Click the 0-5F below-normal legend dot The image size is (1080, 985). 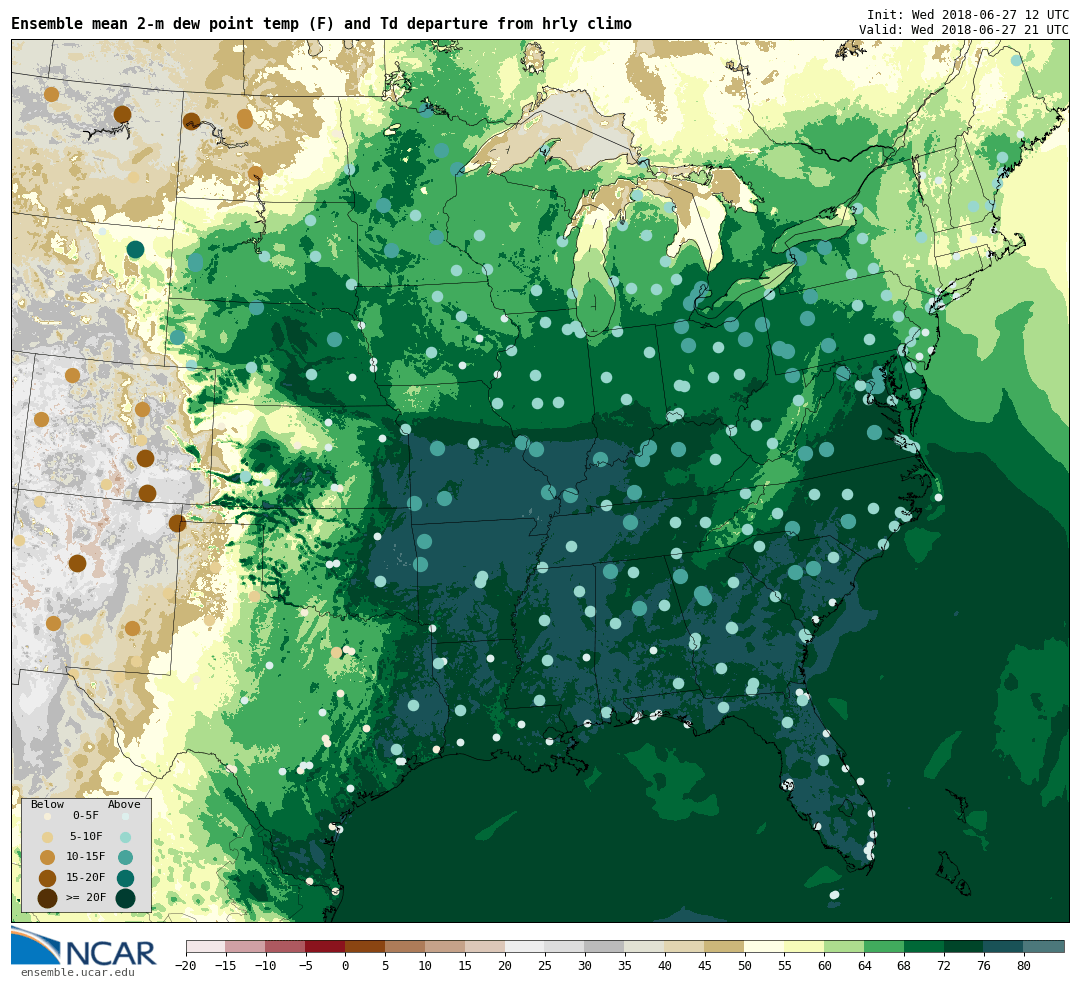pyautogui.click(x=48, y=816)
